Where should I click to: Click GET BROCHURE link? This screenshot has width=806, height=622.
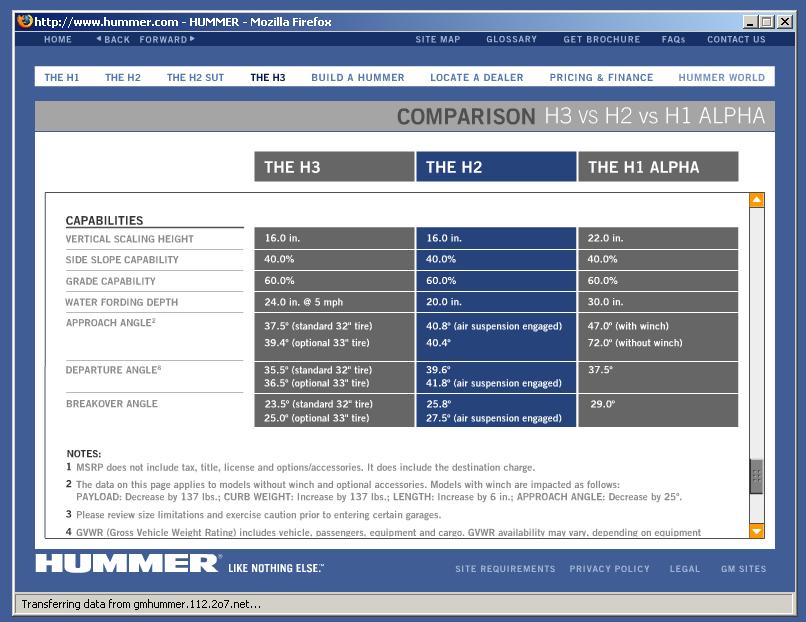[602, 40]
